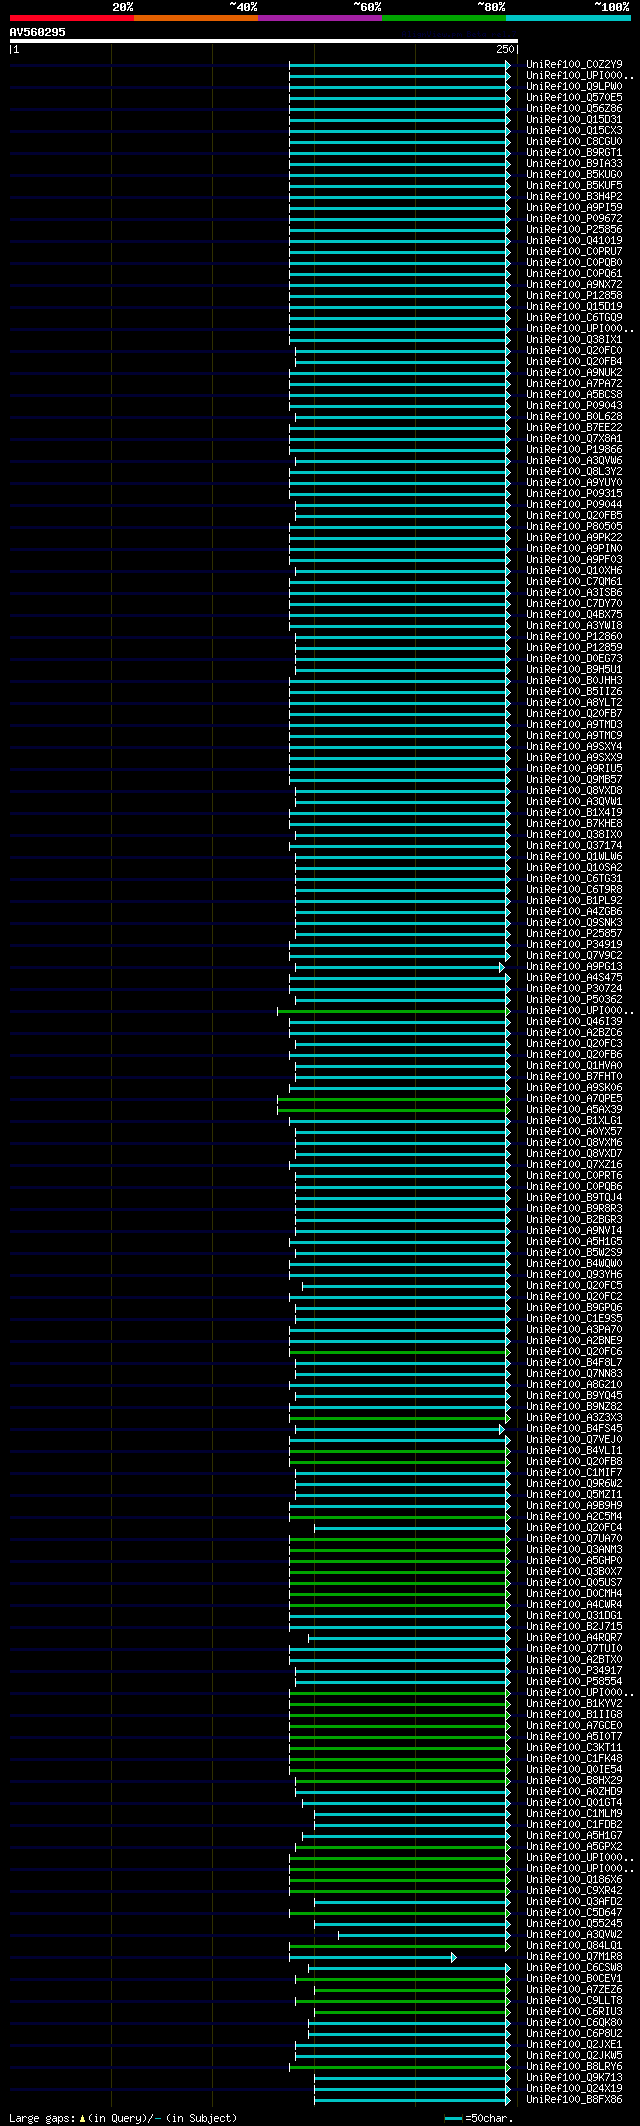Select hit label UniRef100_P09043

pos(574,405)
